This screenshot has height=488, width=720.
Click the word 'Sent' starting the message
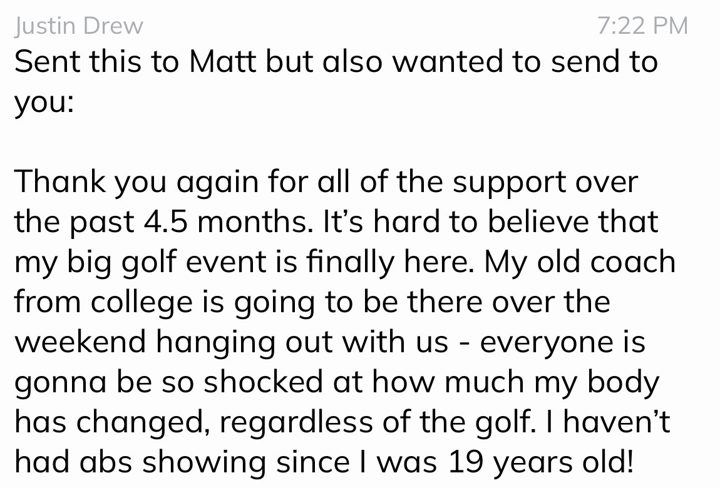pos(47,62)
